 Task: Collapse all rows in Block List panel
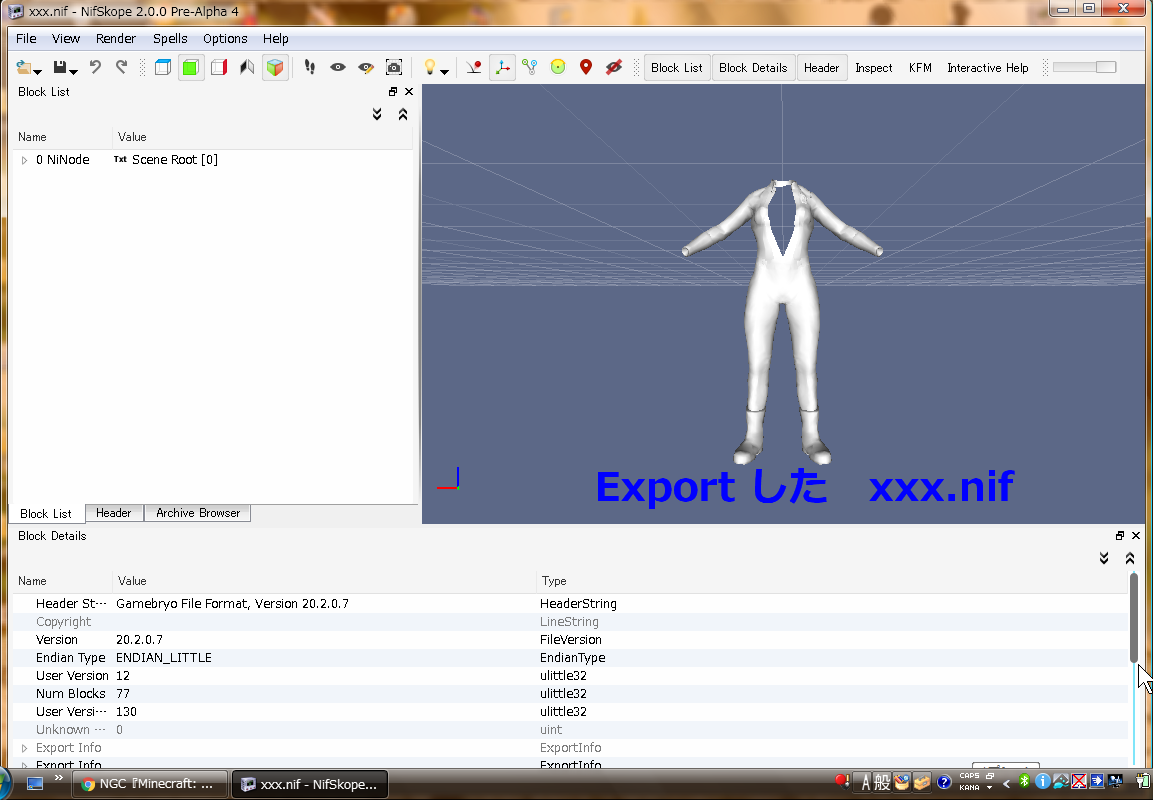click(403, 114)
